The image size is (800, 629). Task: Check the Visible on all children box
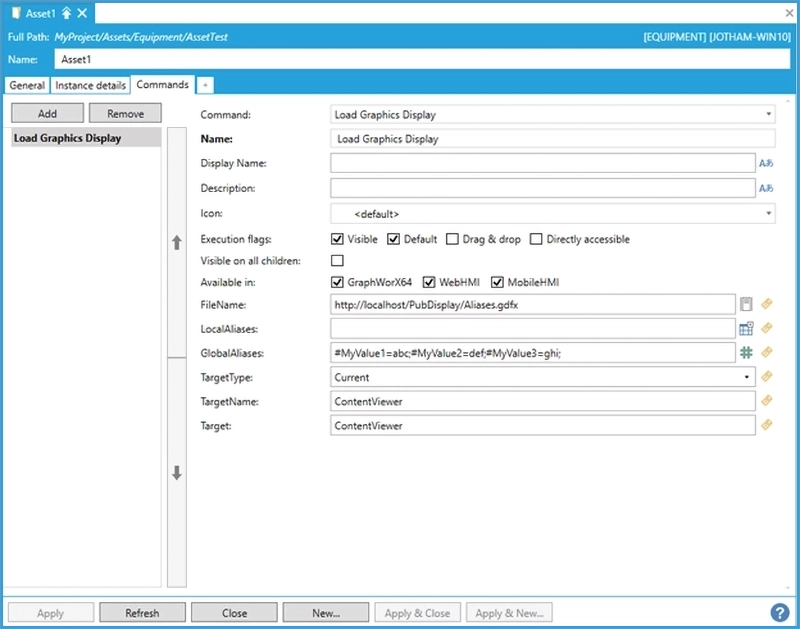point(338,261)
